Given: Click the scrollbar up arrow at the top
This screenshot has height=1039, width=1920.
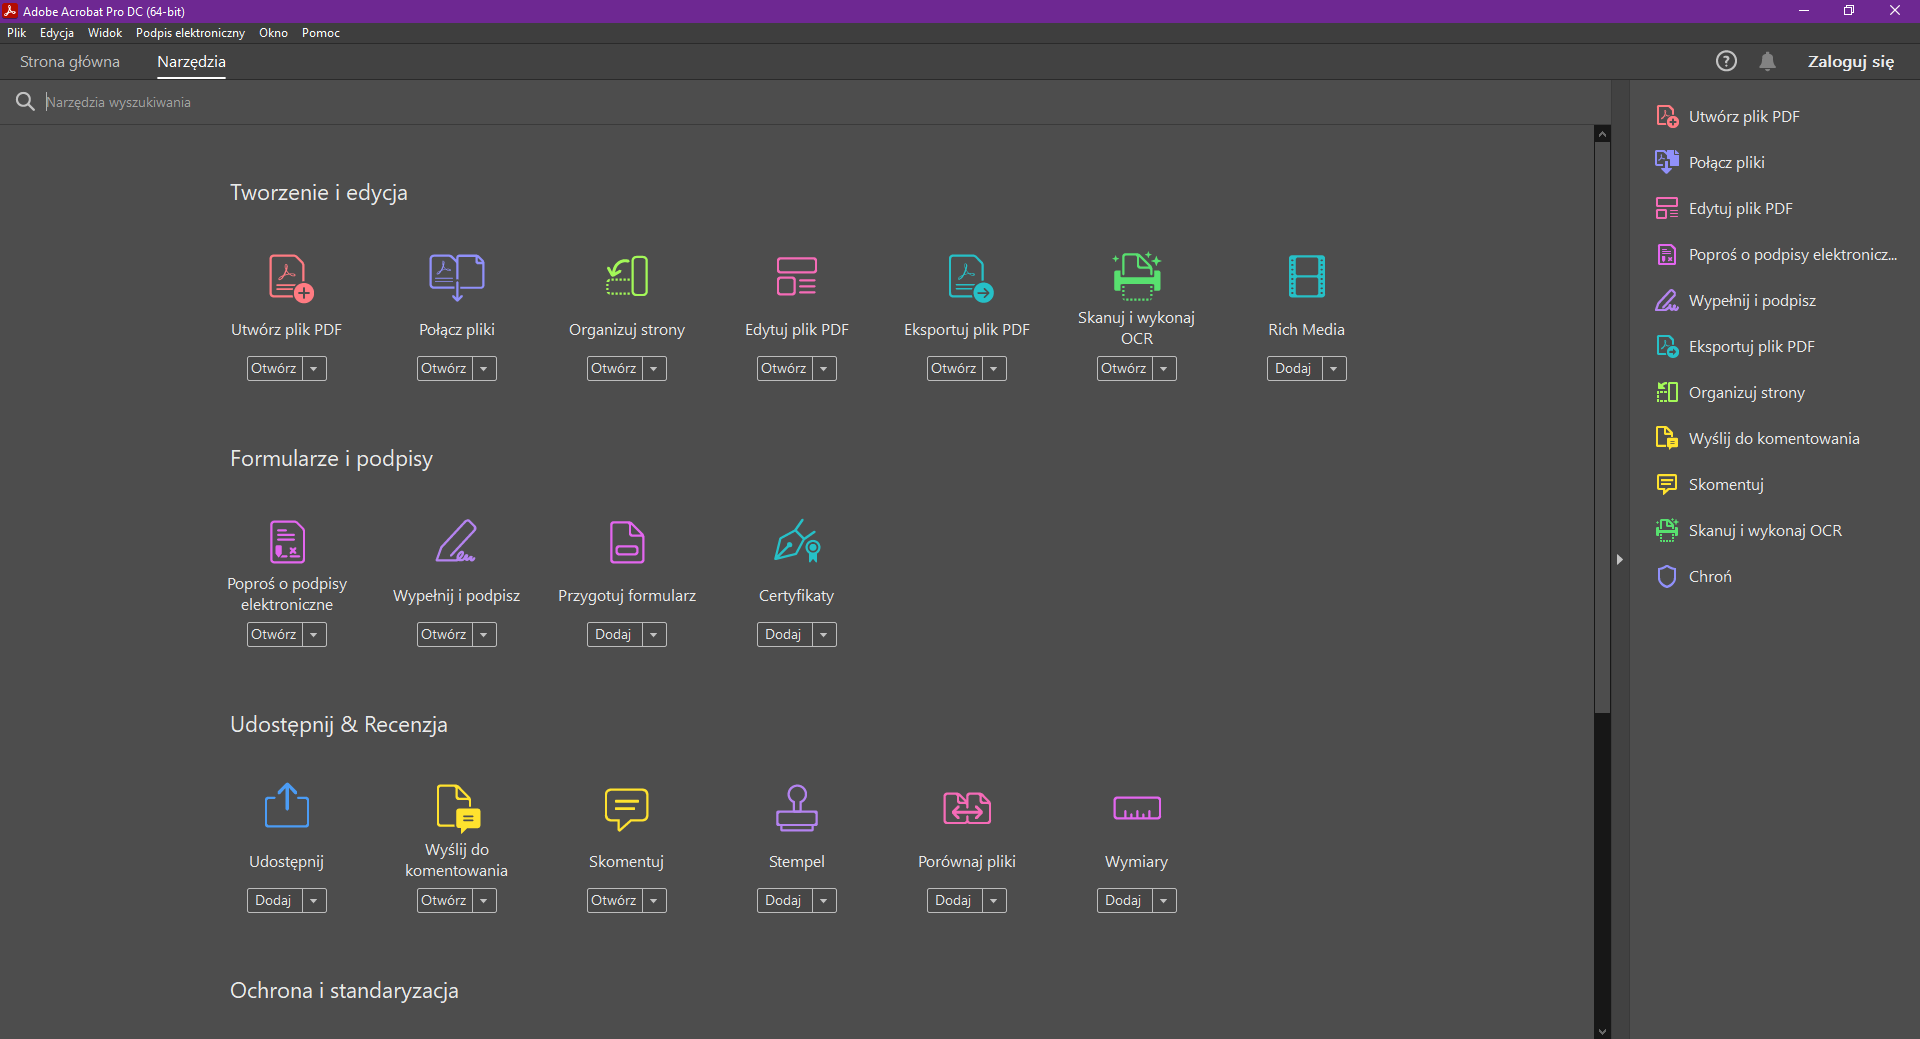Looking at the screenshot, I should click(1602, 133).
